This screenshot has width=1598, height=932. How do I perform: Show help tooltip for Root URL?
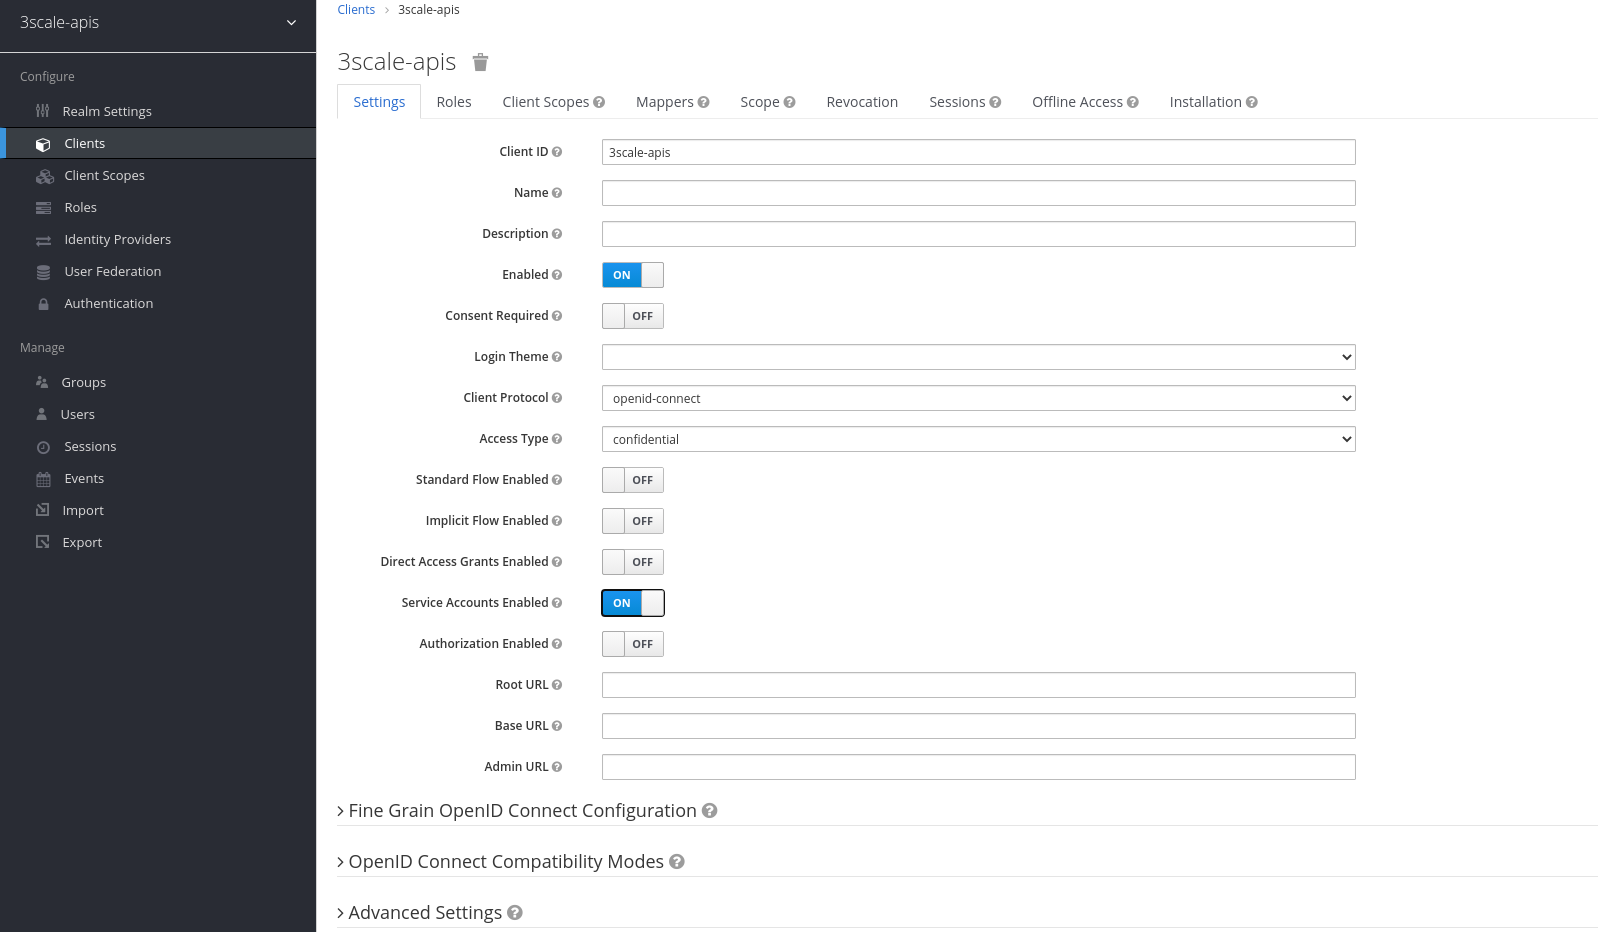[x=557, y=685]
